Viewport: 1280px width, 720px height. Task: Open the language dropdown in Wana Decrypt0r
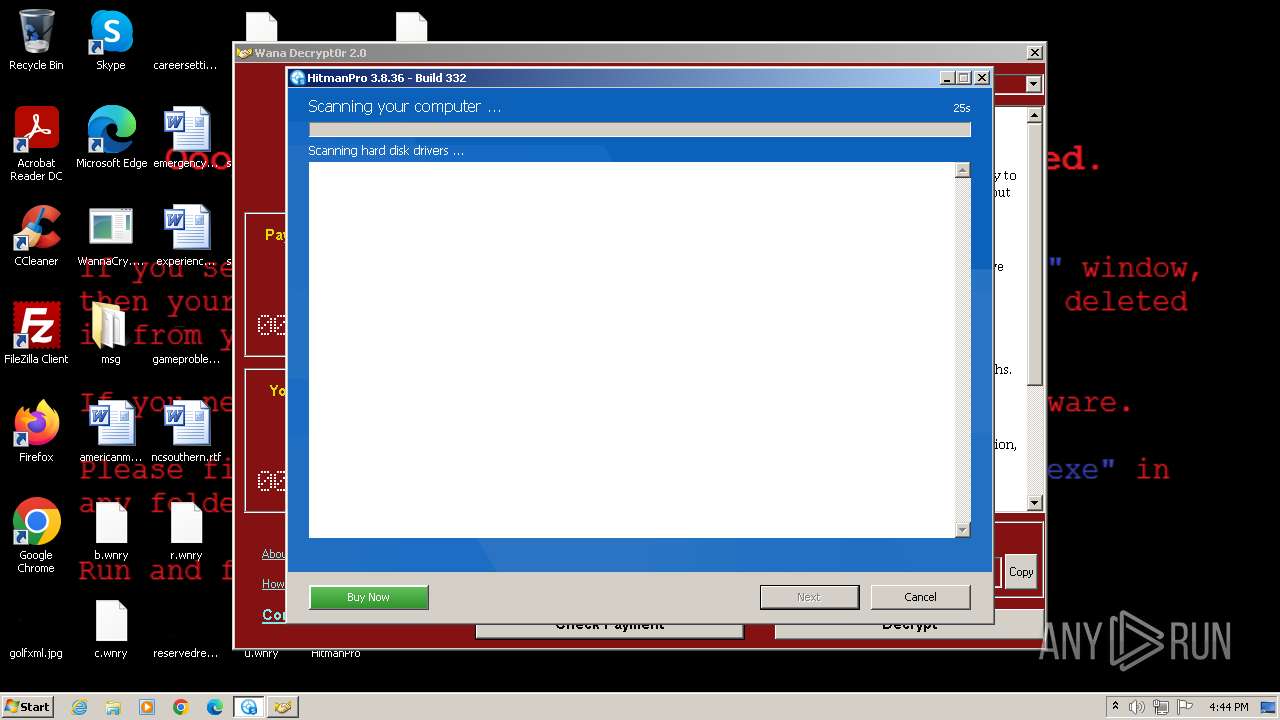(x=1034, y=84)
